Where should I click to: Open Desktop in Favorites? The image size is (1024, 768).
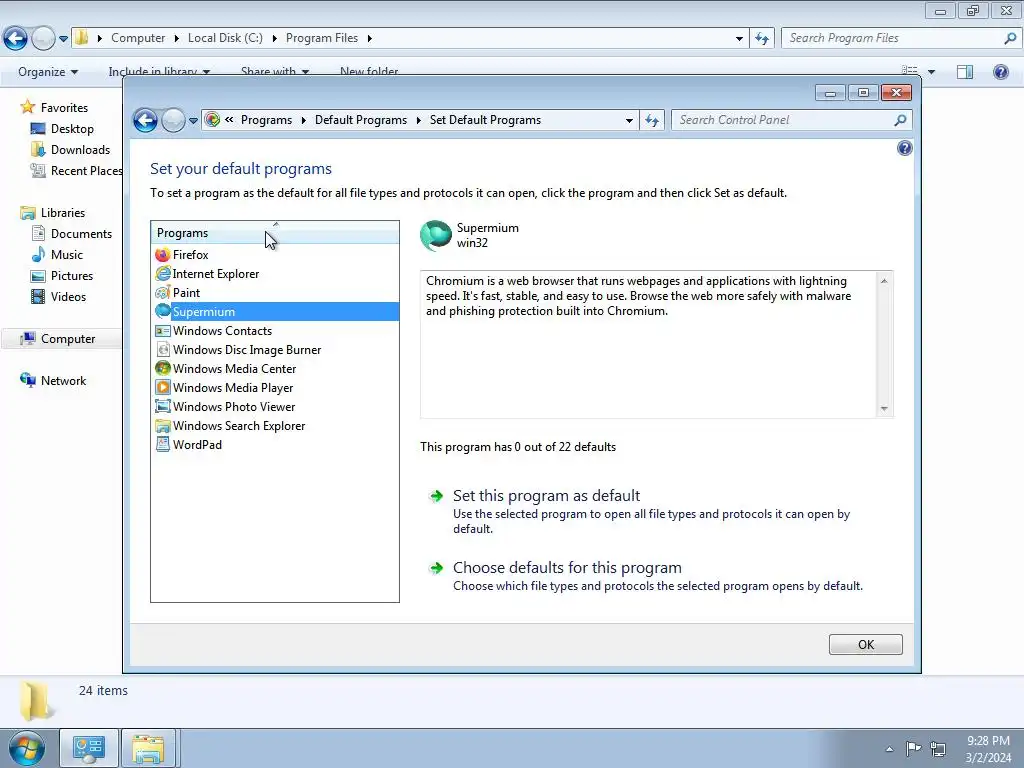click(72, 129)
